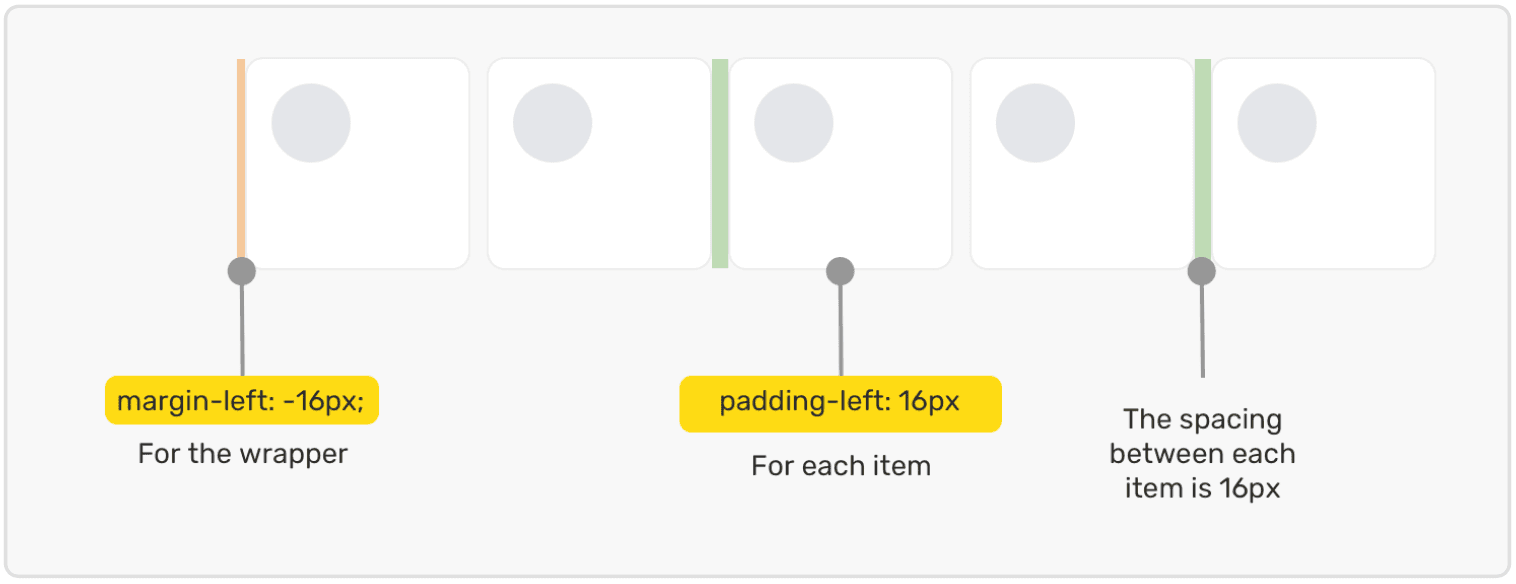
Task: Click the gray avatar circle in the second card
Action: pyautogui.click(x=553, y=124)
